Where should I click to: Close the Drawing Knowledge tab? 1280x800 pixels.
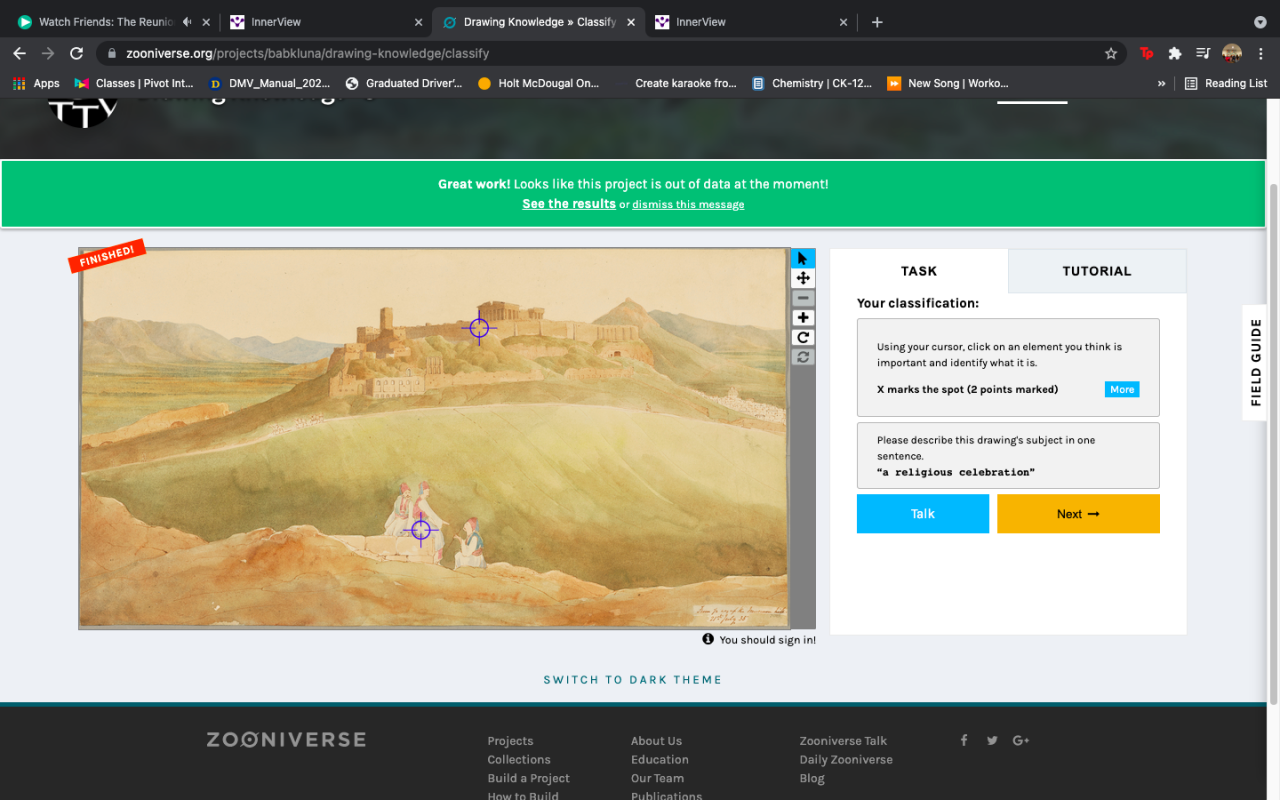630,22
